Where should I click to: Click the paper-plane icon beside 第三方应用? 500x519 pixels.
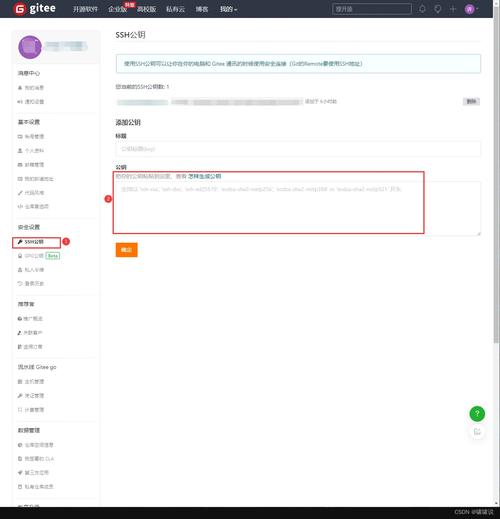[20, 473]
